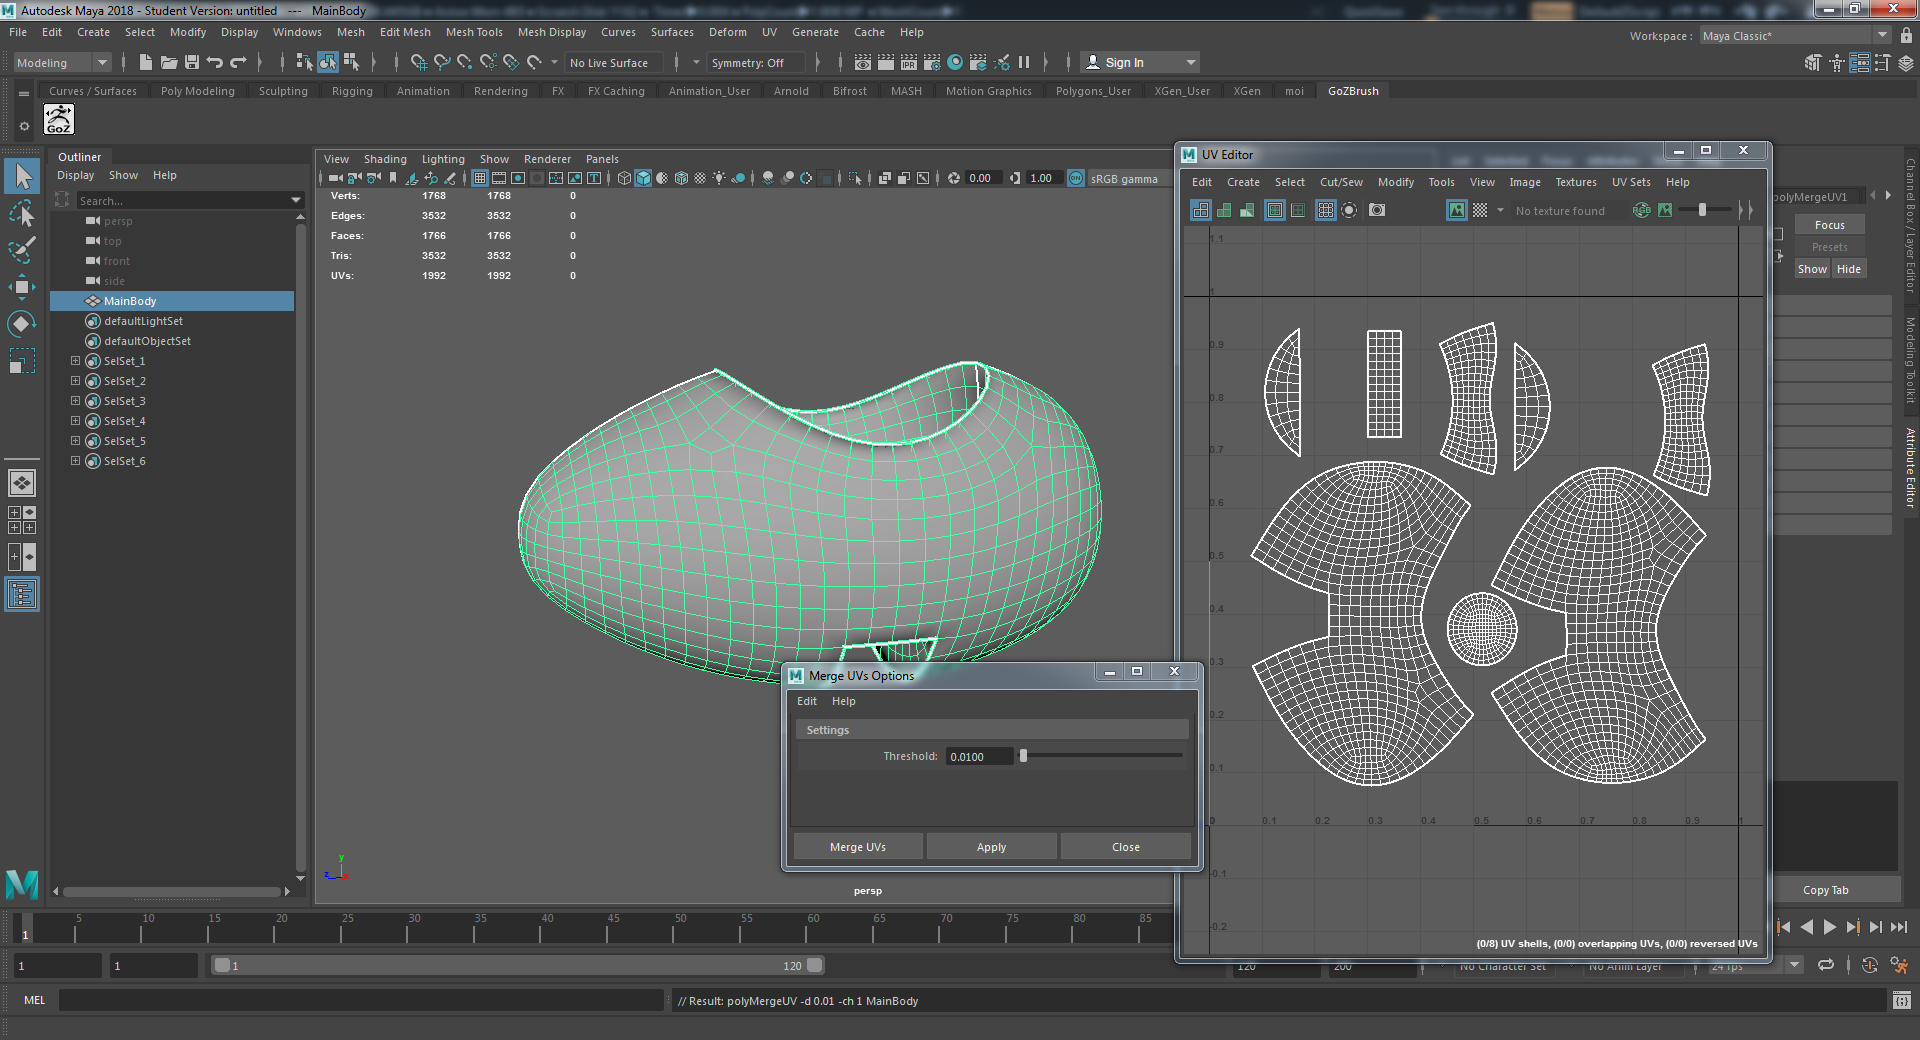Screen dimensions: 1920x1040
Task: Open Cut/Sew menu in UV Editor
Action: click(1341, 182)
